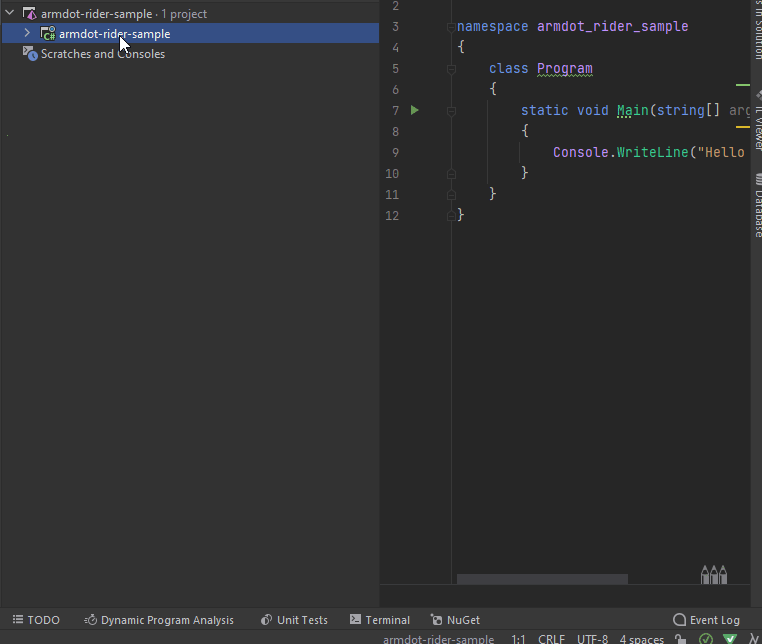762x644 pixels.
Task: Open the Database tool window
Action: (758, 206)
